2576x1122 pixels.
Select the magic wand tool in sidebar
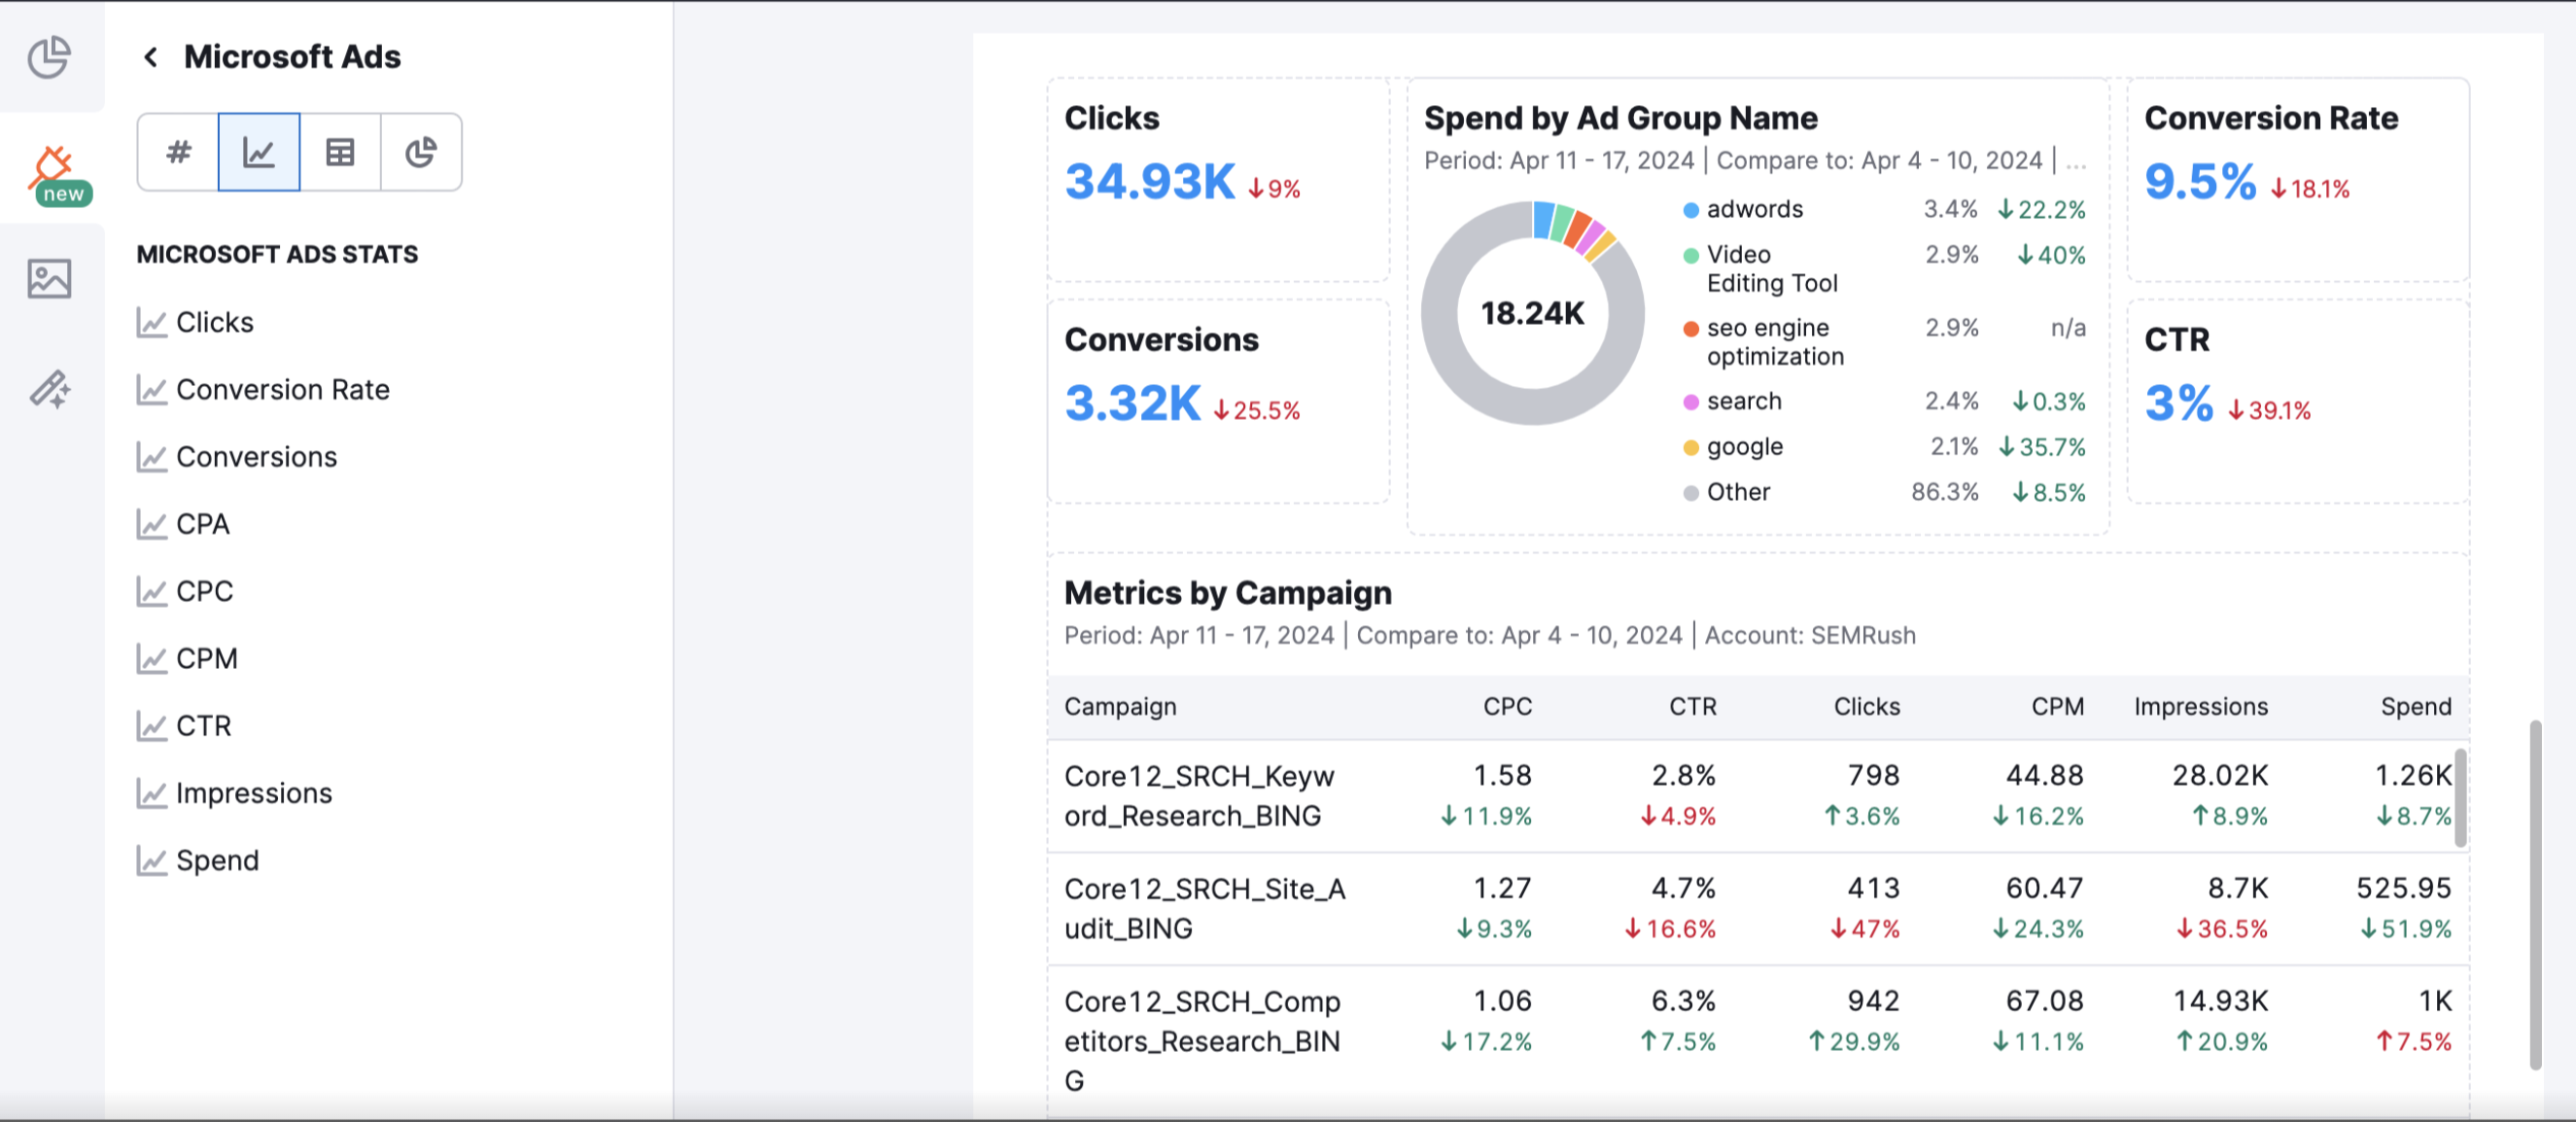[x=52, y=390]
